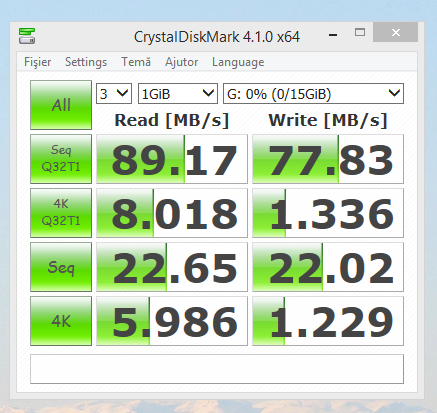The height and width of the screenshot is (413, 437).
Task: Click the Read [MB/s] column header
Action: [x=172, y=120]
